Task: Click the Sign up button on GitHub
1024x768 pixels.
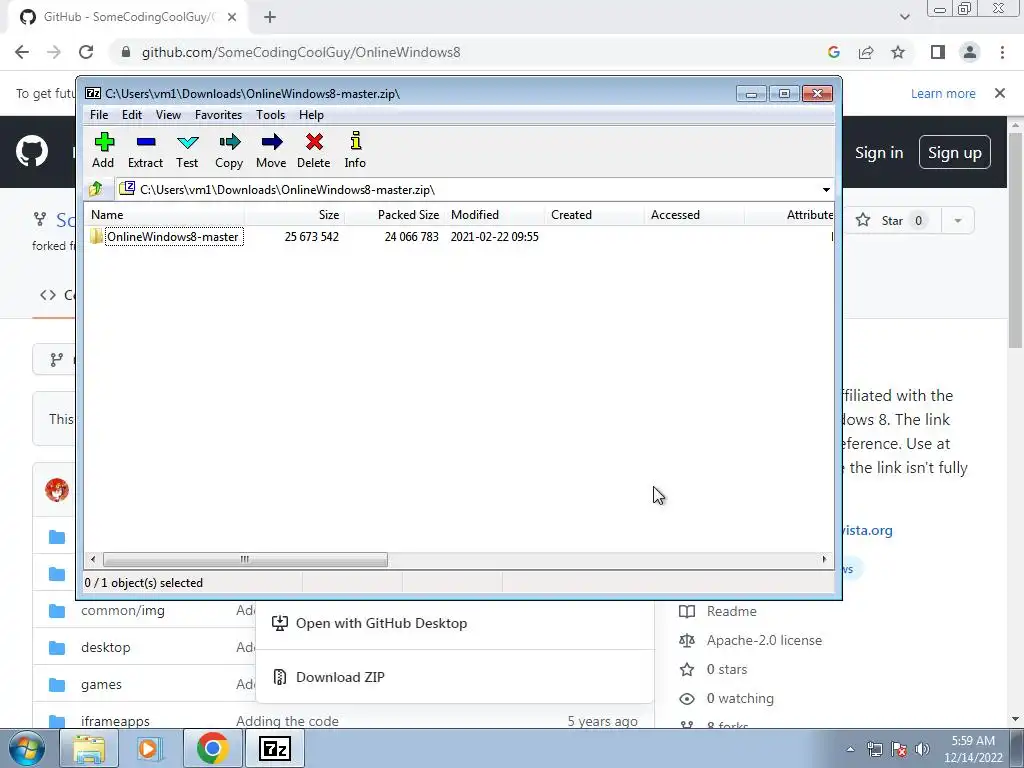Action: [x=955, y=153]
